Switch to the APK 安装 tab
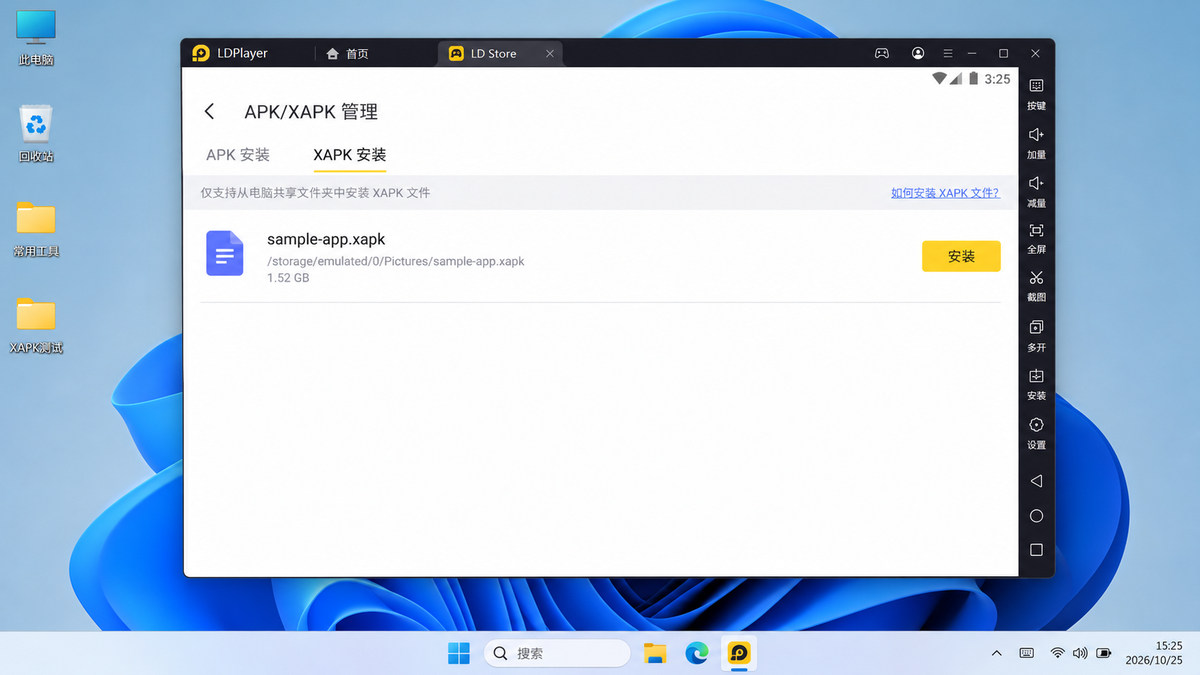The width and height of the screenshot is (1200, 675). (x=238, y=155)
